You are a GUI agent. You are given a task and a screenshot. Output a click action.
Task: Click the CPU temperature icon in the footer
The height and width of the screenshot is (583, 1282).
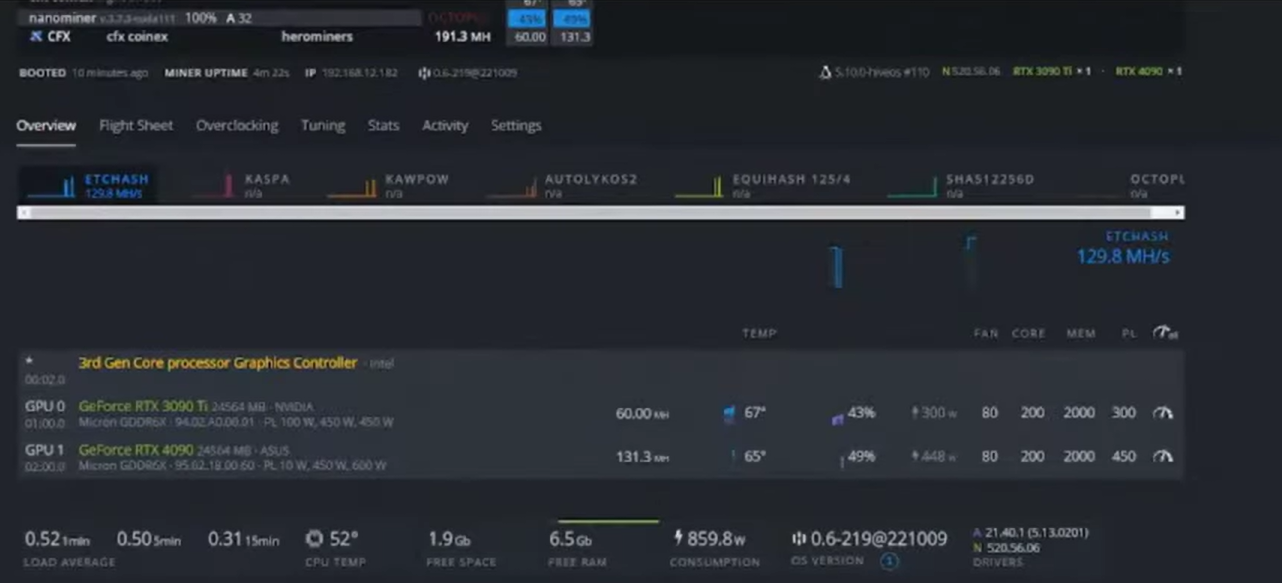pyautogui.click(x=314, y=538)
